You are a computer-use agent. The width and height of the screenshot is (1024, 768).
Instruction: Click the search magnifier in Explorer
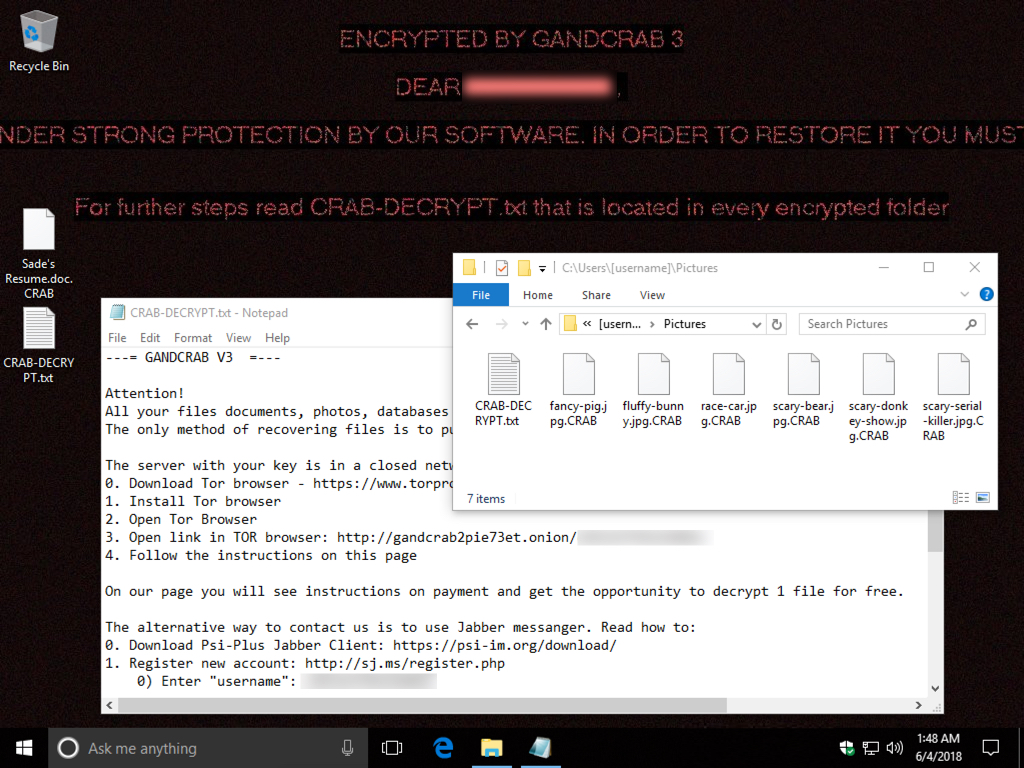pos(971,324)
